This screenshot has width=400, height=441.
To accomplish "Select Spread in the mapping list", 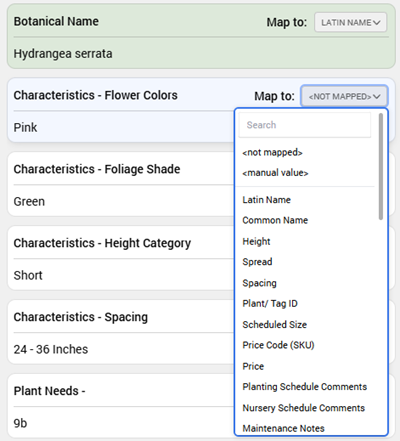I will (x=257, y=262).
